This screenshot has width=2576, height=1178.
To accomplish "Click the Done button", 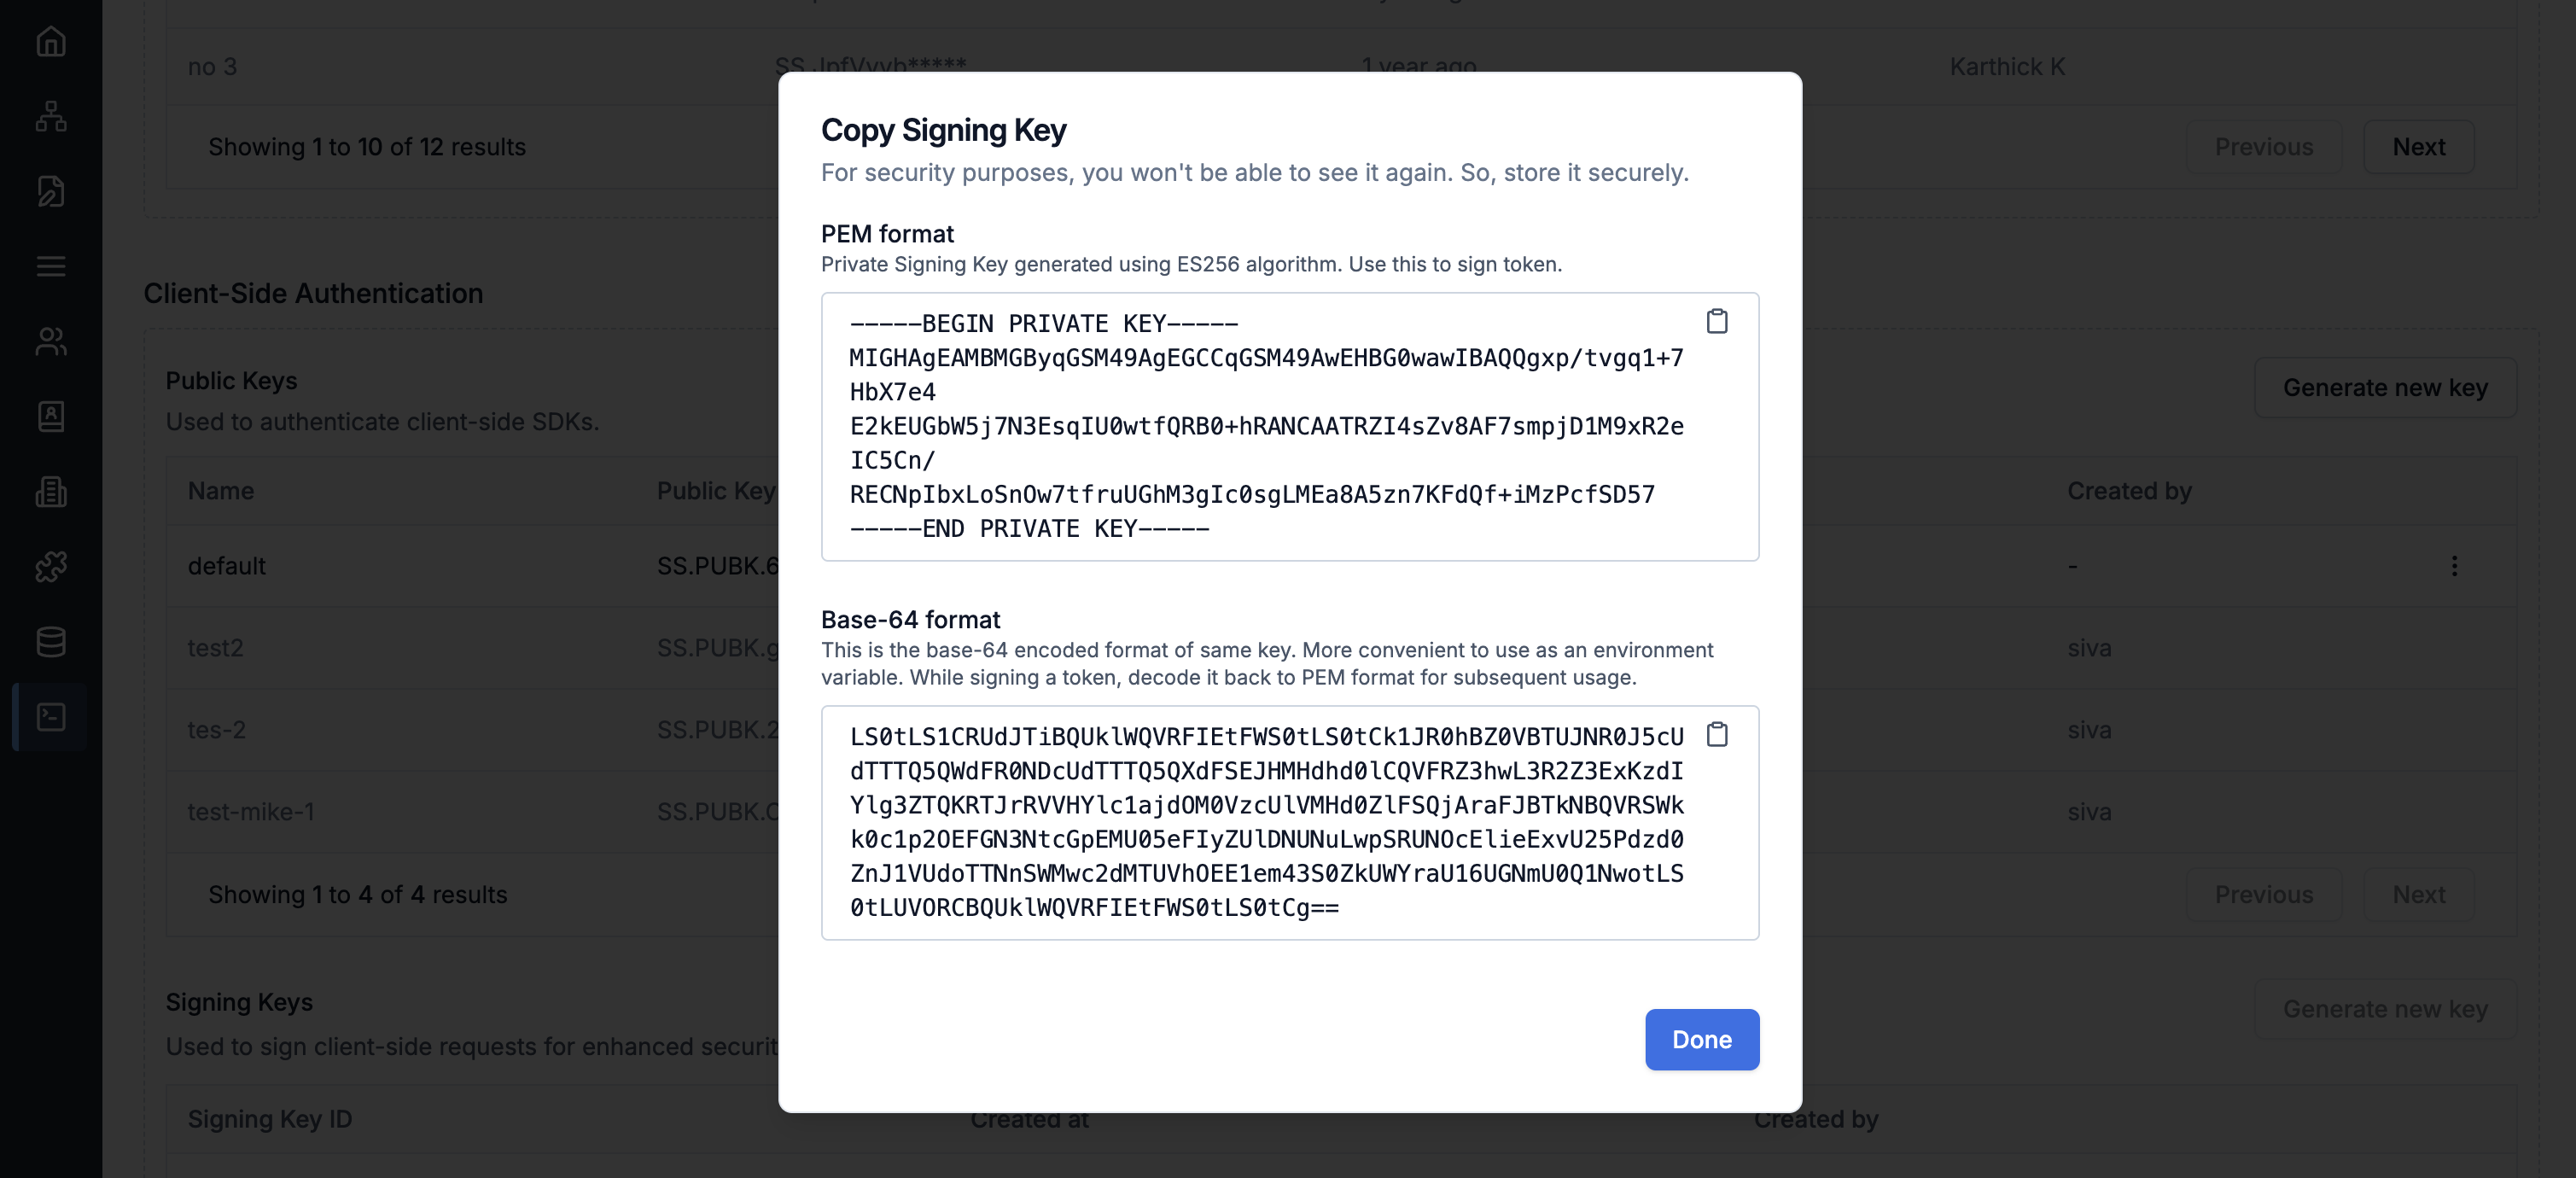I will [x=1701, y=1039].
